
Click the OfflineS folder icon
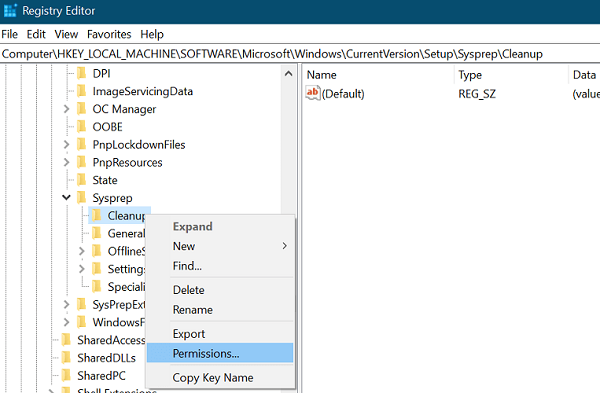pyautogui.click(x=97, y=251)
